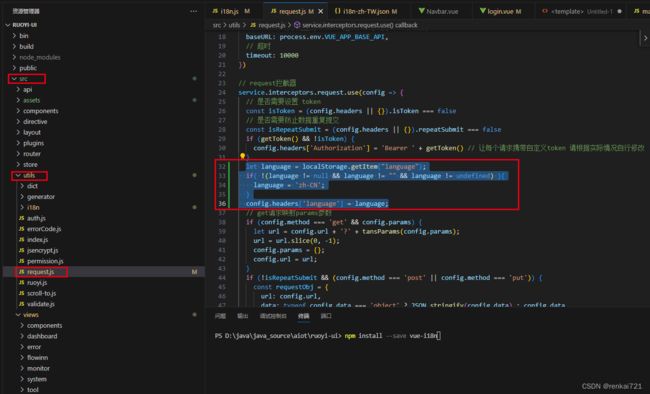This screenshot has width=650, height=394.
Task: Click the arrow icon at editor right edge
Action: [x=645, y=38]
